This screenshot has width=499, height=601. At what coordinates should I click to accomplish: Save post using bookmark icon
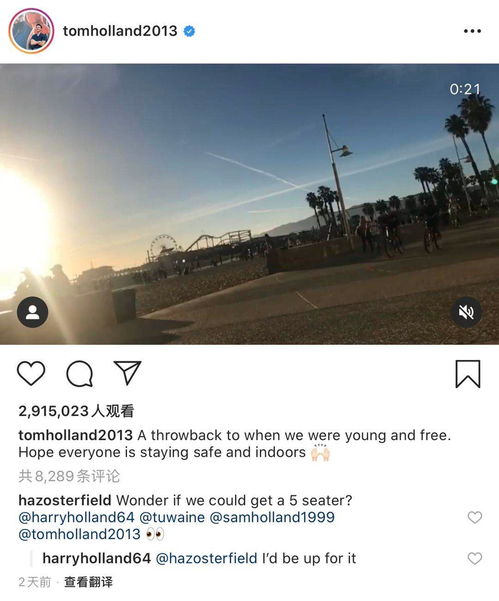point(468,374)
